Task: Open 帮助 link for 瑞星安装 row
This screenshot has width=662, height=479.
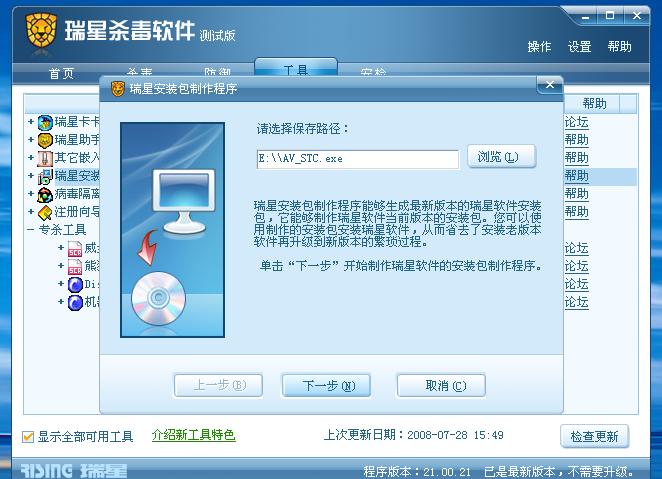Action: tap(576, 176)
